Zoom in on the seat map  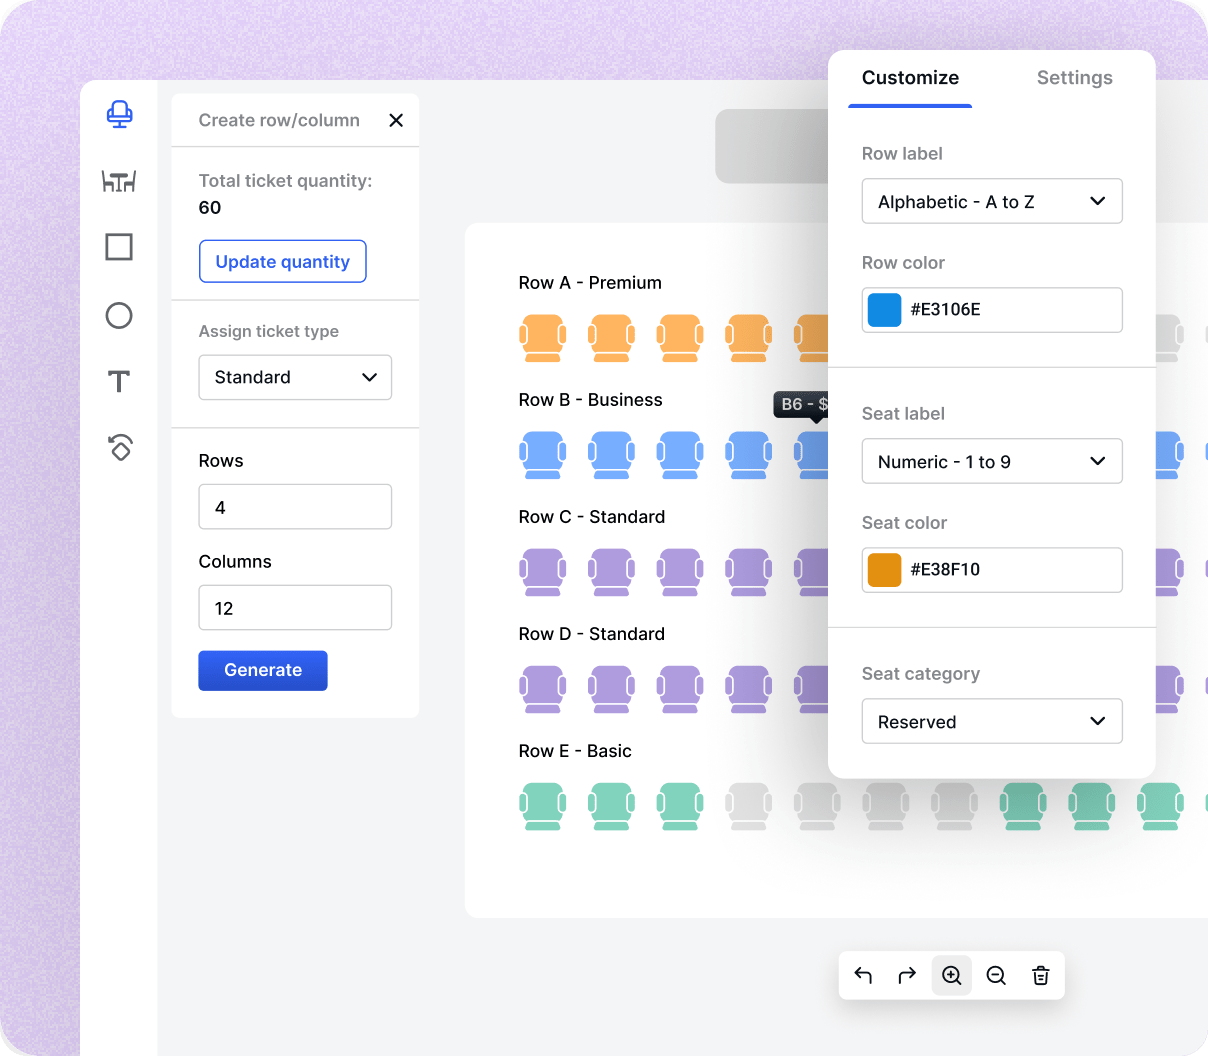[x=952, y=975]
